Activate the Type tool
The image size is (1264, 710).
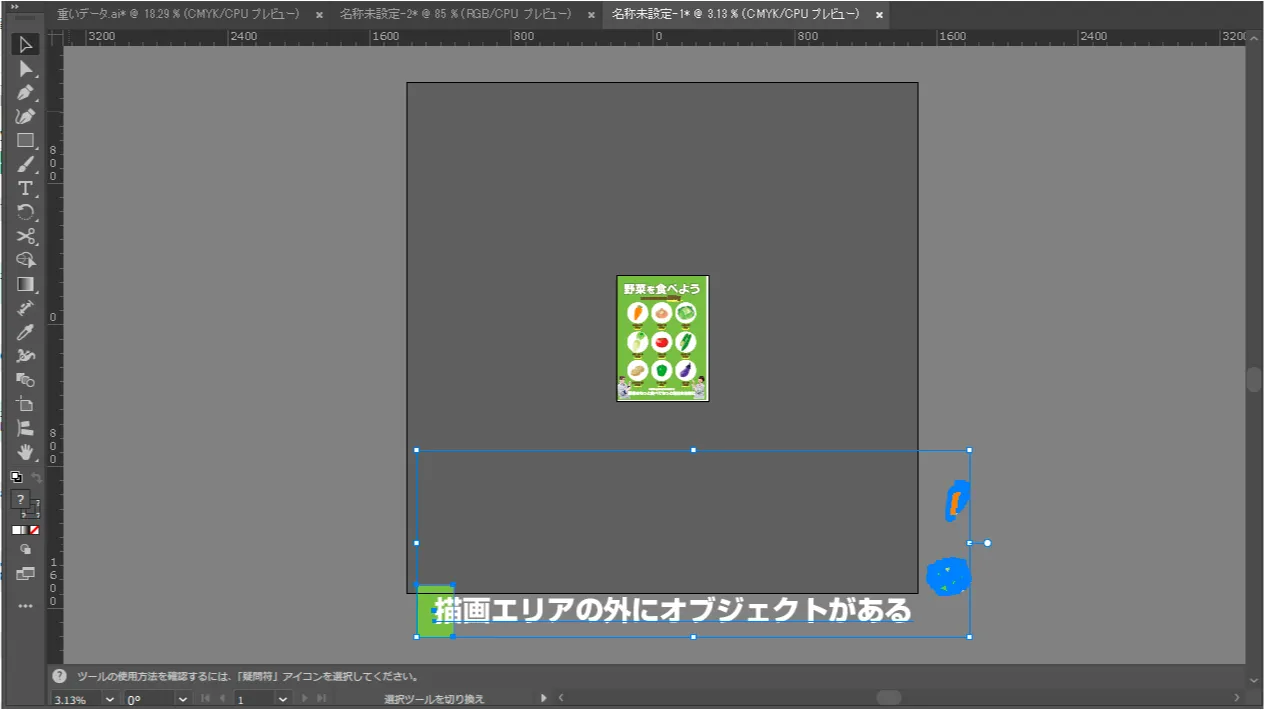[26, 188]
